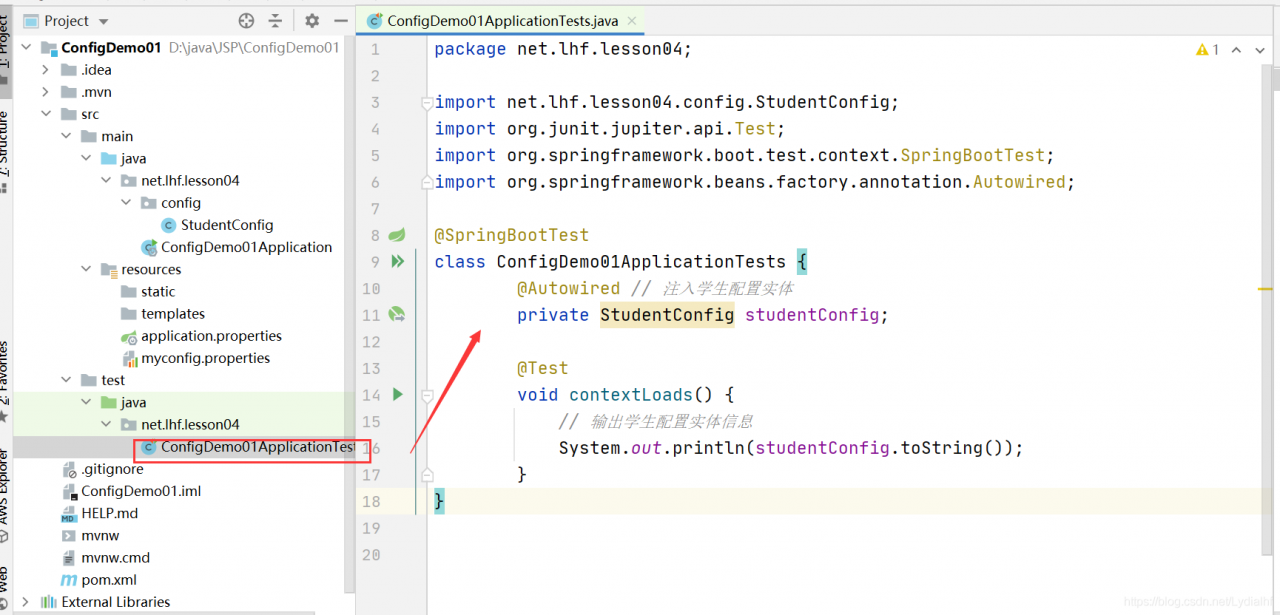The height and width of the screenshot is (615, 1280).
Task: Open HELP.md file
Action: 100,513
